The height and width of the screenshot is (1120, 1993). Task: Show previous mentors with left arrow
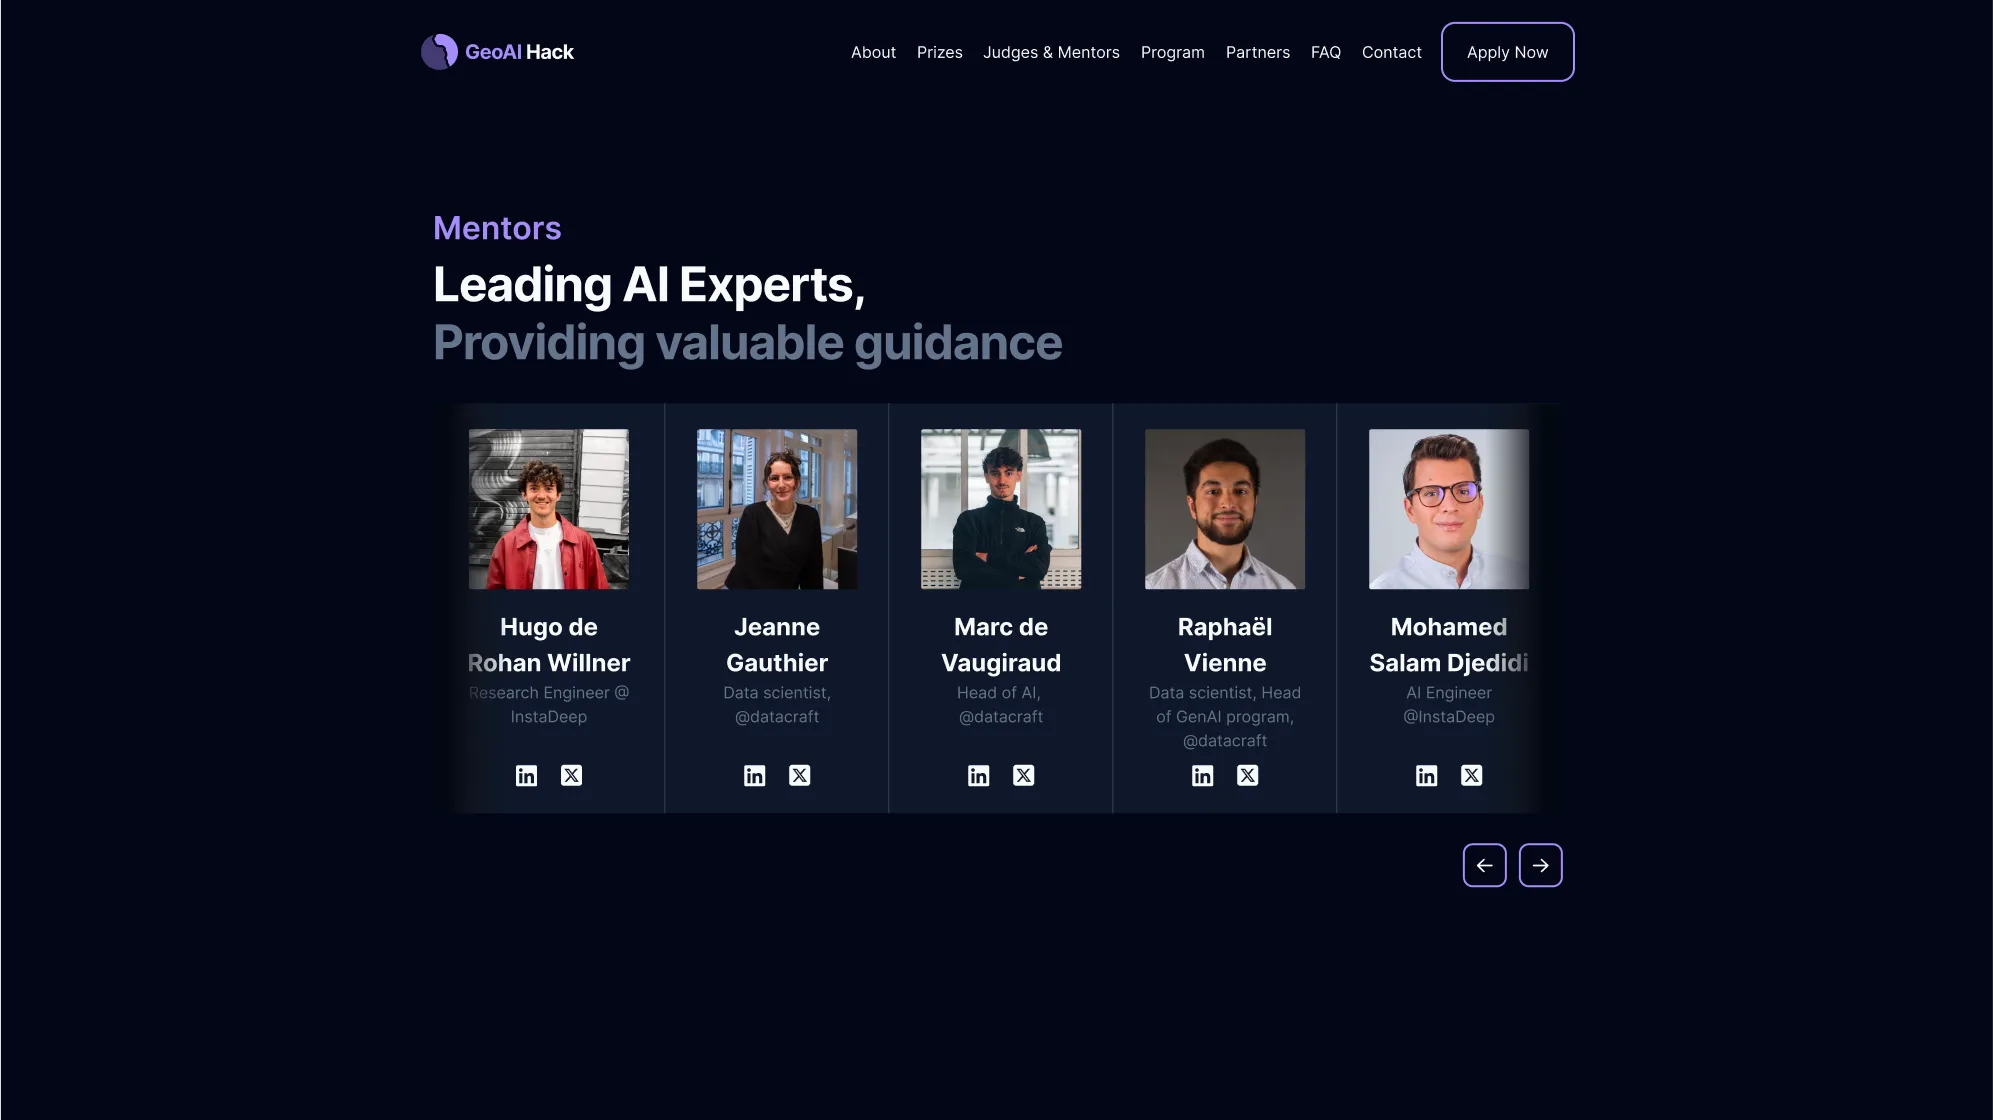point(1484,865)
